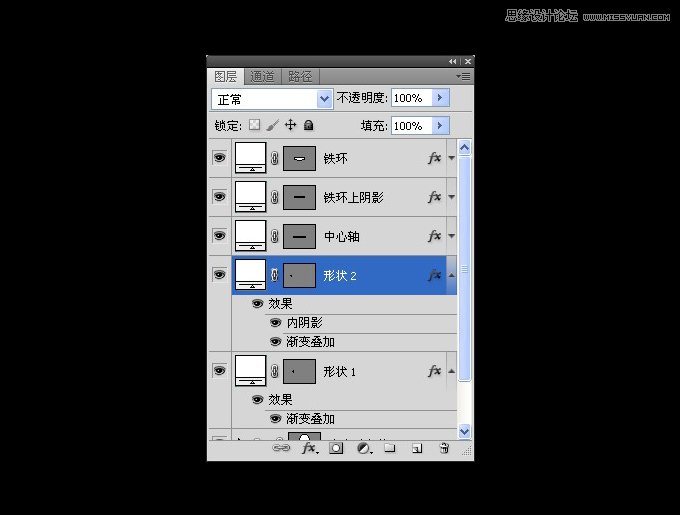Click the lock position move icon
The image size is (680, 515).
pos(290,125)
